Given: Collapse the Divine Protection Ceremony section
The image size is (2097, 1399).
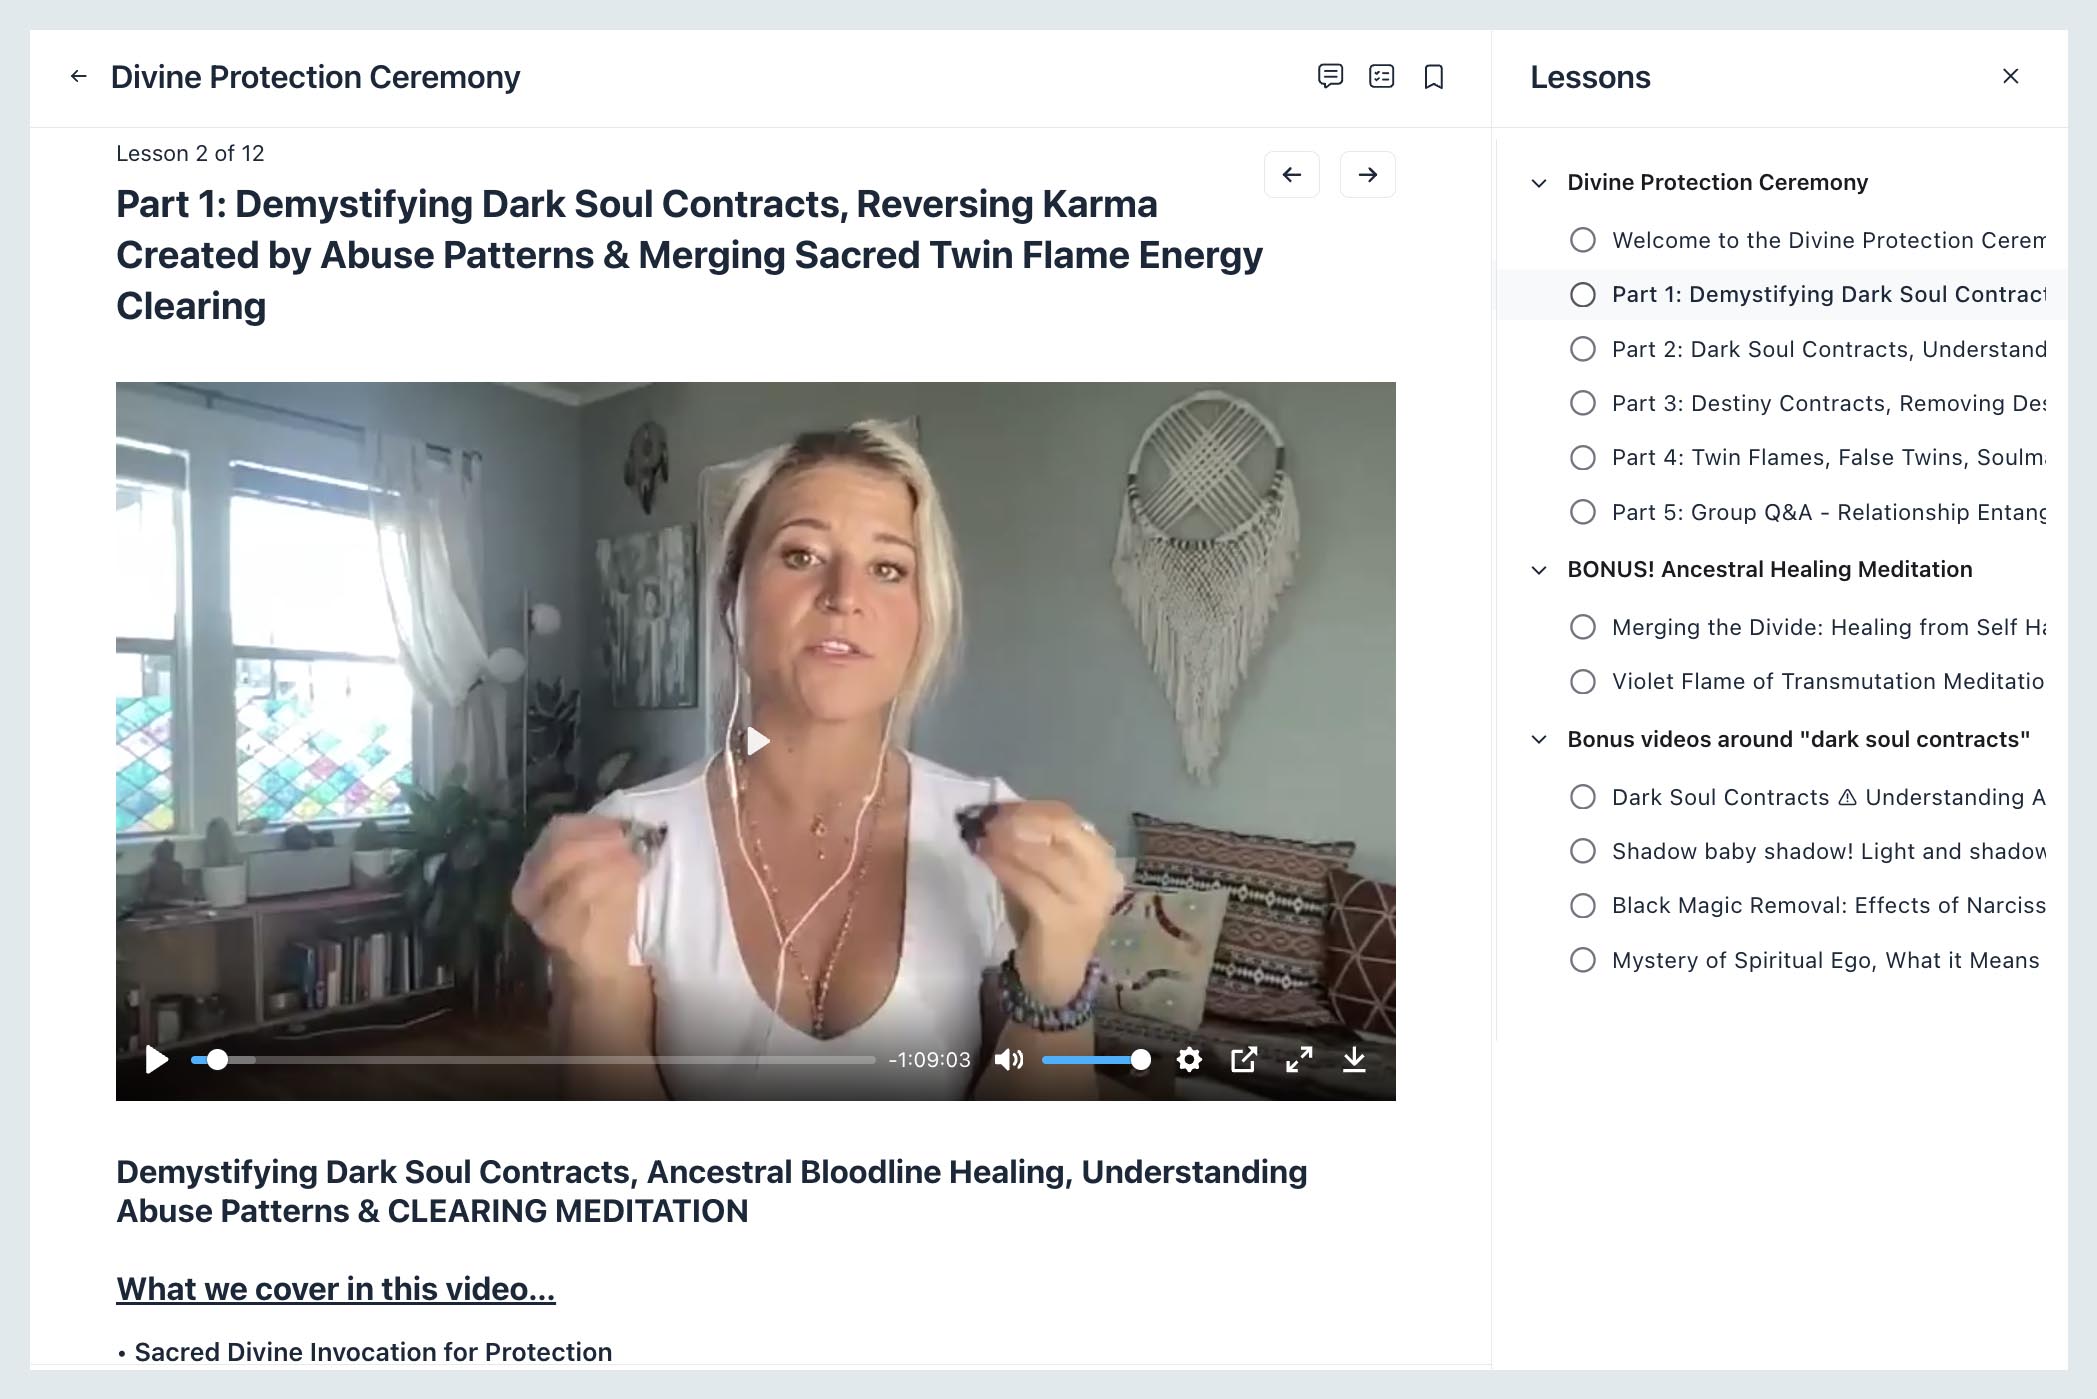Looking at the screenshot, I should point(1540,183).
